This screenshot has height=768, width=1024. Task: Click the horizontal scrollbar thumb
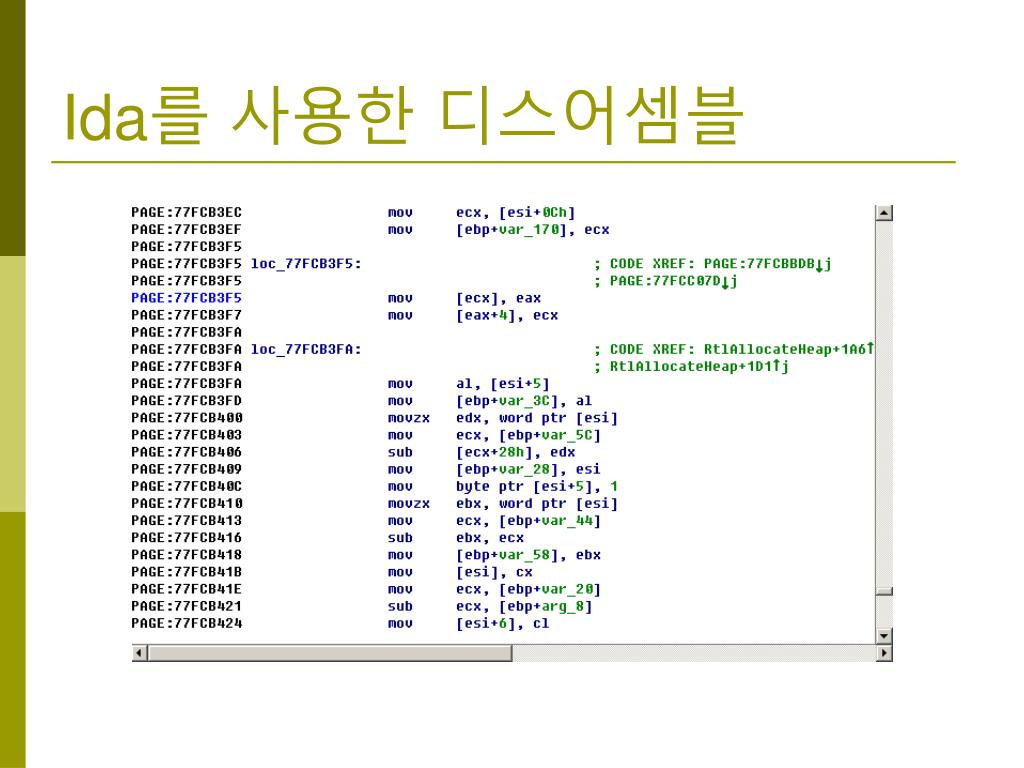(330, 652)
